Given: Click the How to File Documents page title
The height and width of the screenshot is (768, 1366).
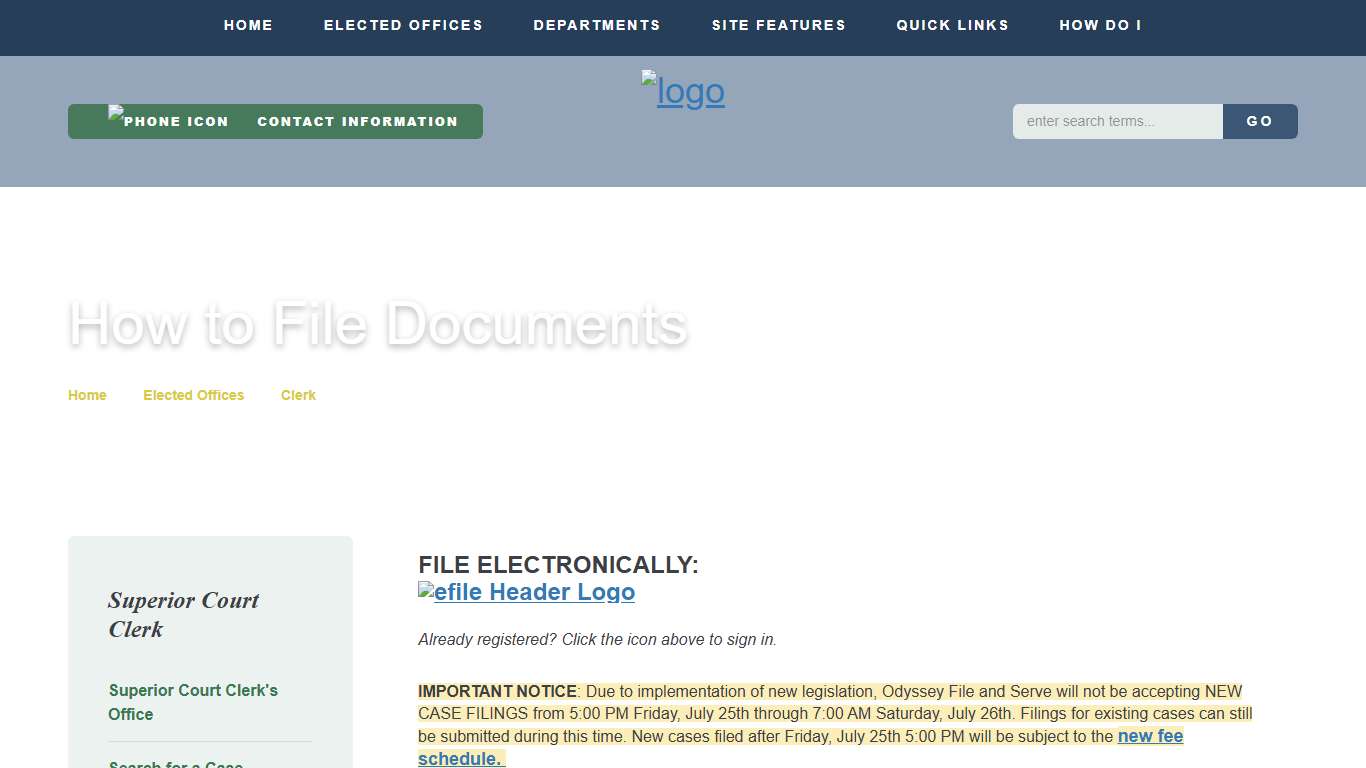Looking at the screenshot, I should [378, 325].
